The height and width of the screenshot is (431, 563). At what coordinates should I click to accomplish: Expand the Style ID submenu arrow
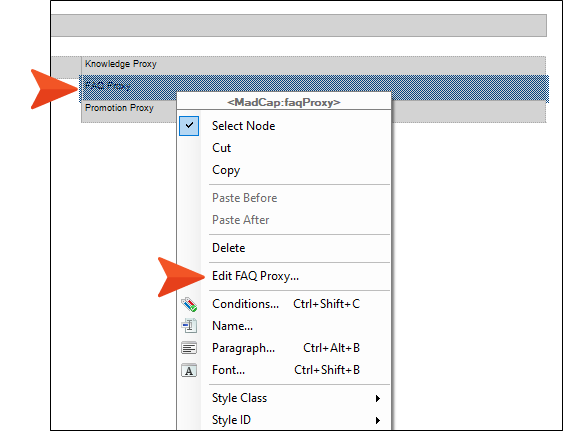pos(377,420)
